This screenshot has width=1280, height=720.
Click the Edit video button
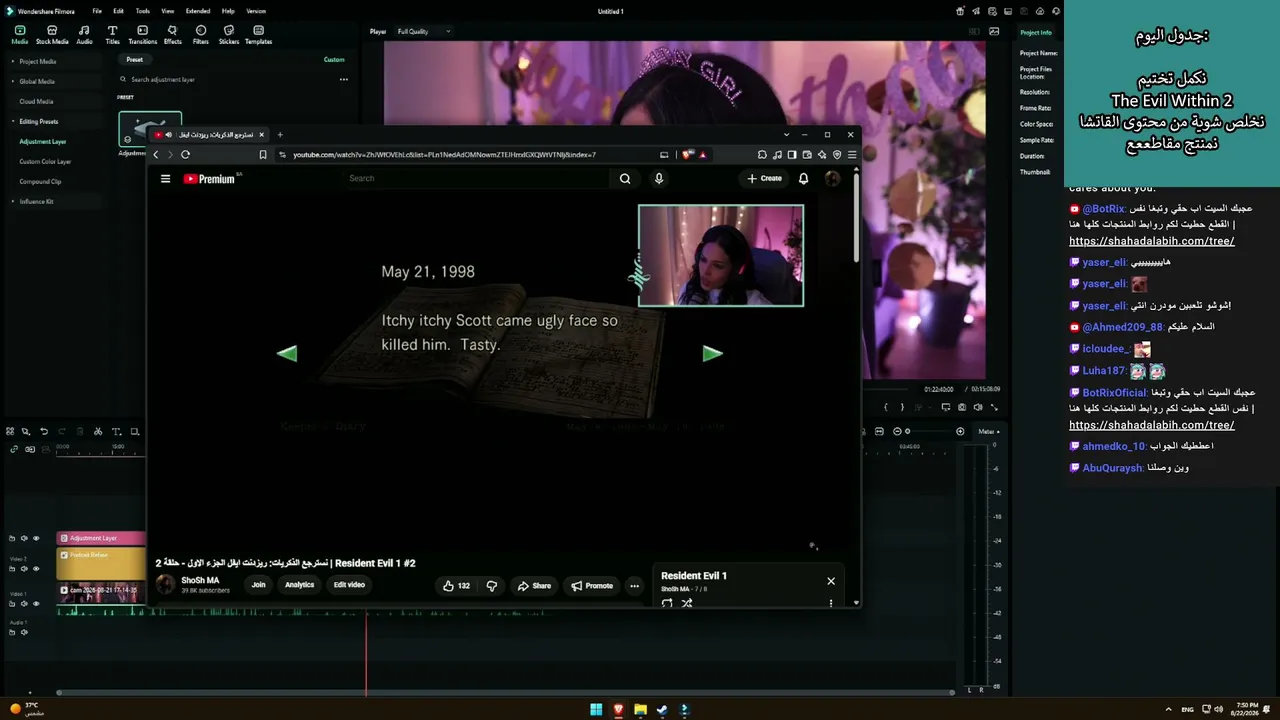pos(349,585)
